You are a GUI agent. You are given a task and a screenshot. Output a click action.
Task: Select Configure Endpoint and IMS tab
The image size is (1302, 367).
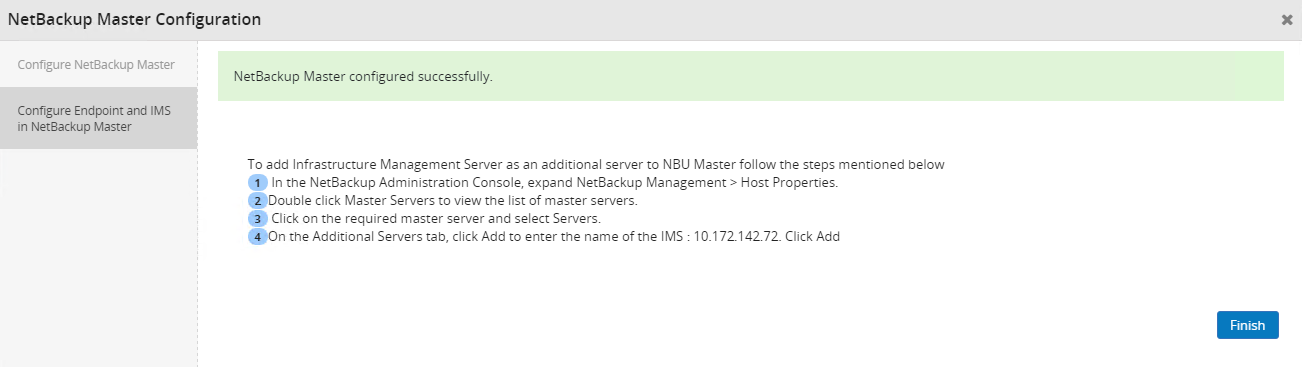tap(98, 118)
